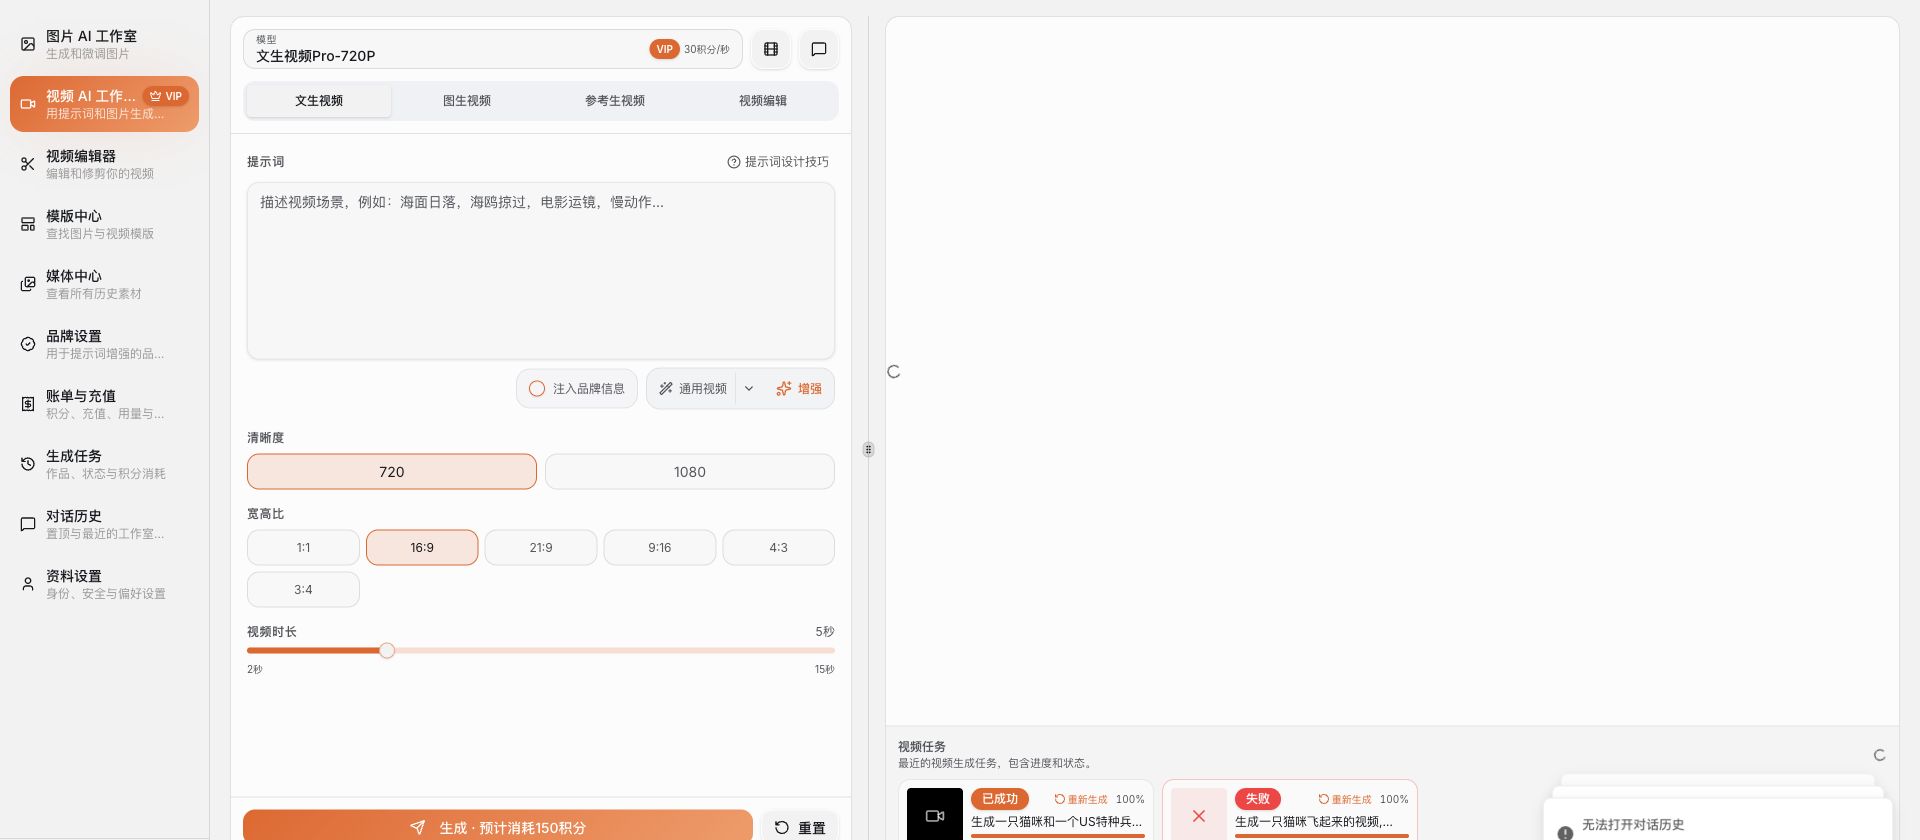This screenshot has height=840, width=1920.
Task: Switch to the 图生视频 tab
Action: coord(467,101)
